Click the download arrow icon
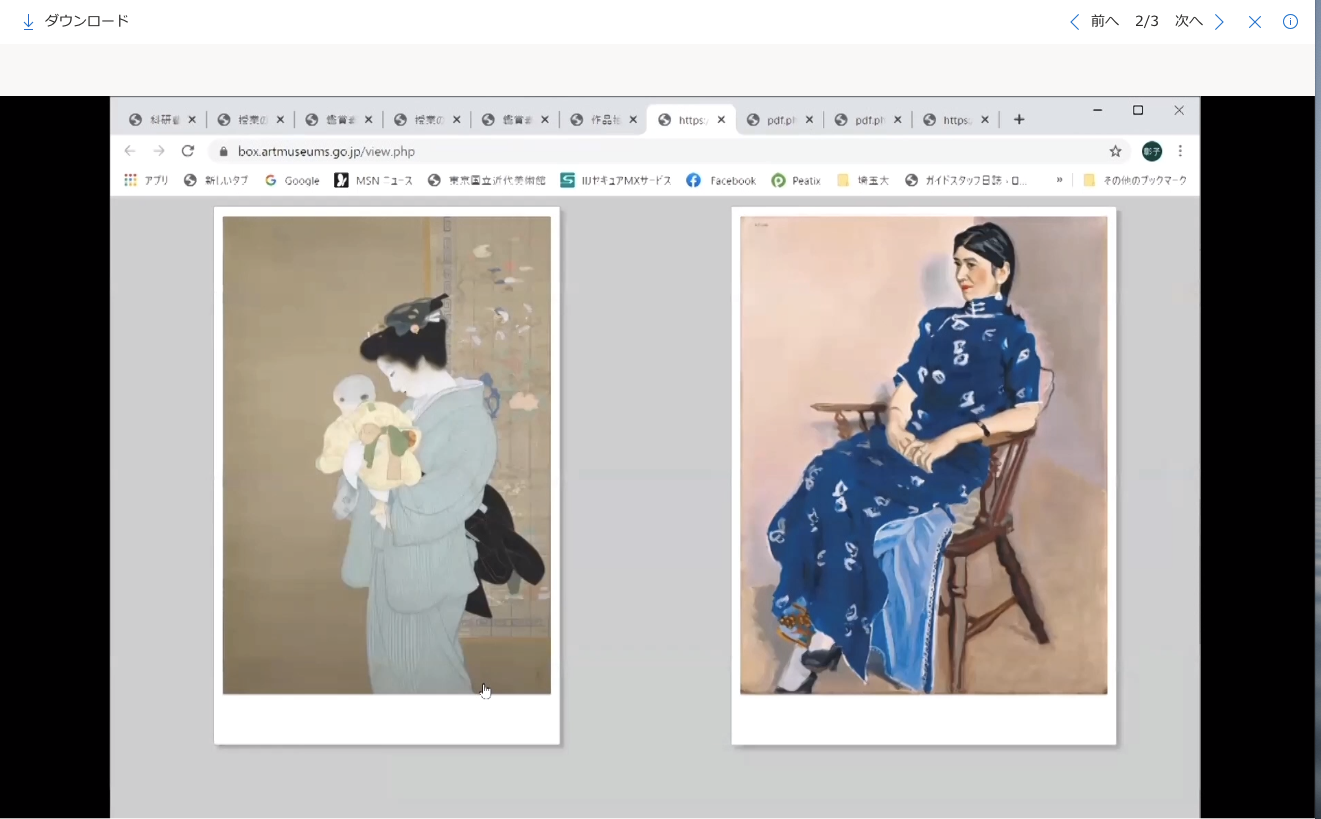The width and height of the screenshot is (1321, 819). pos(28,21)
